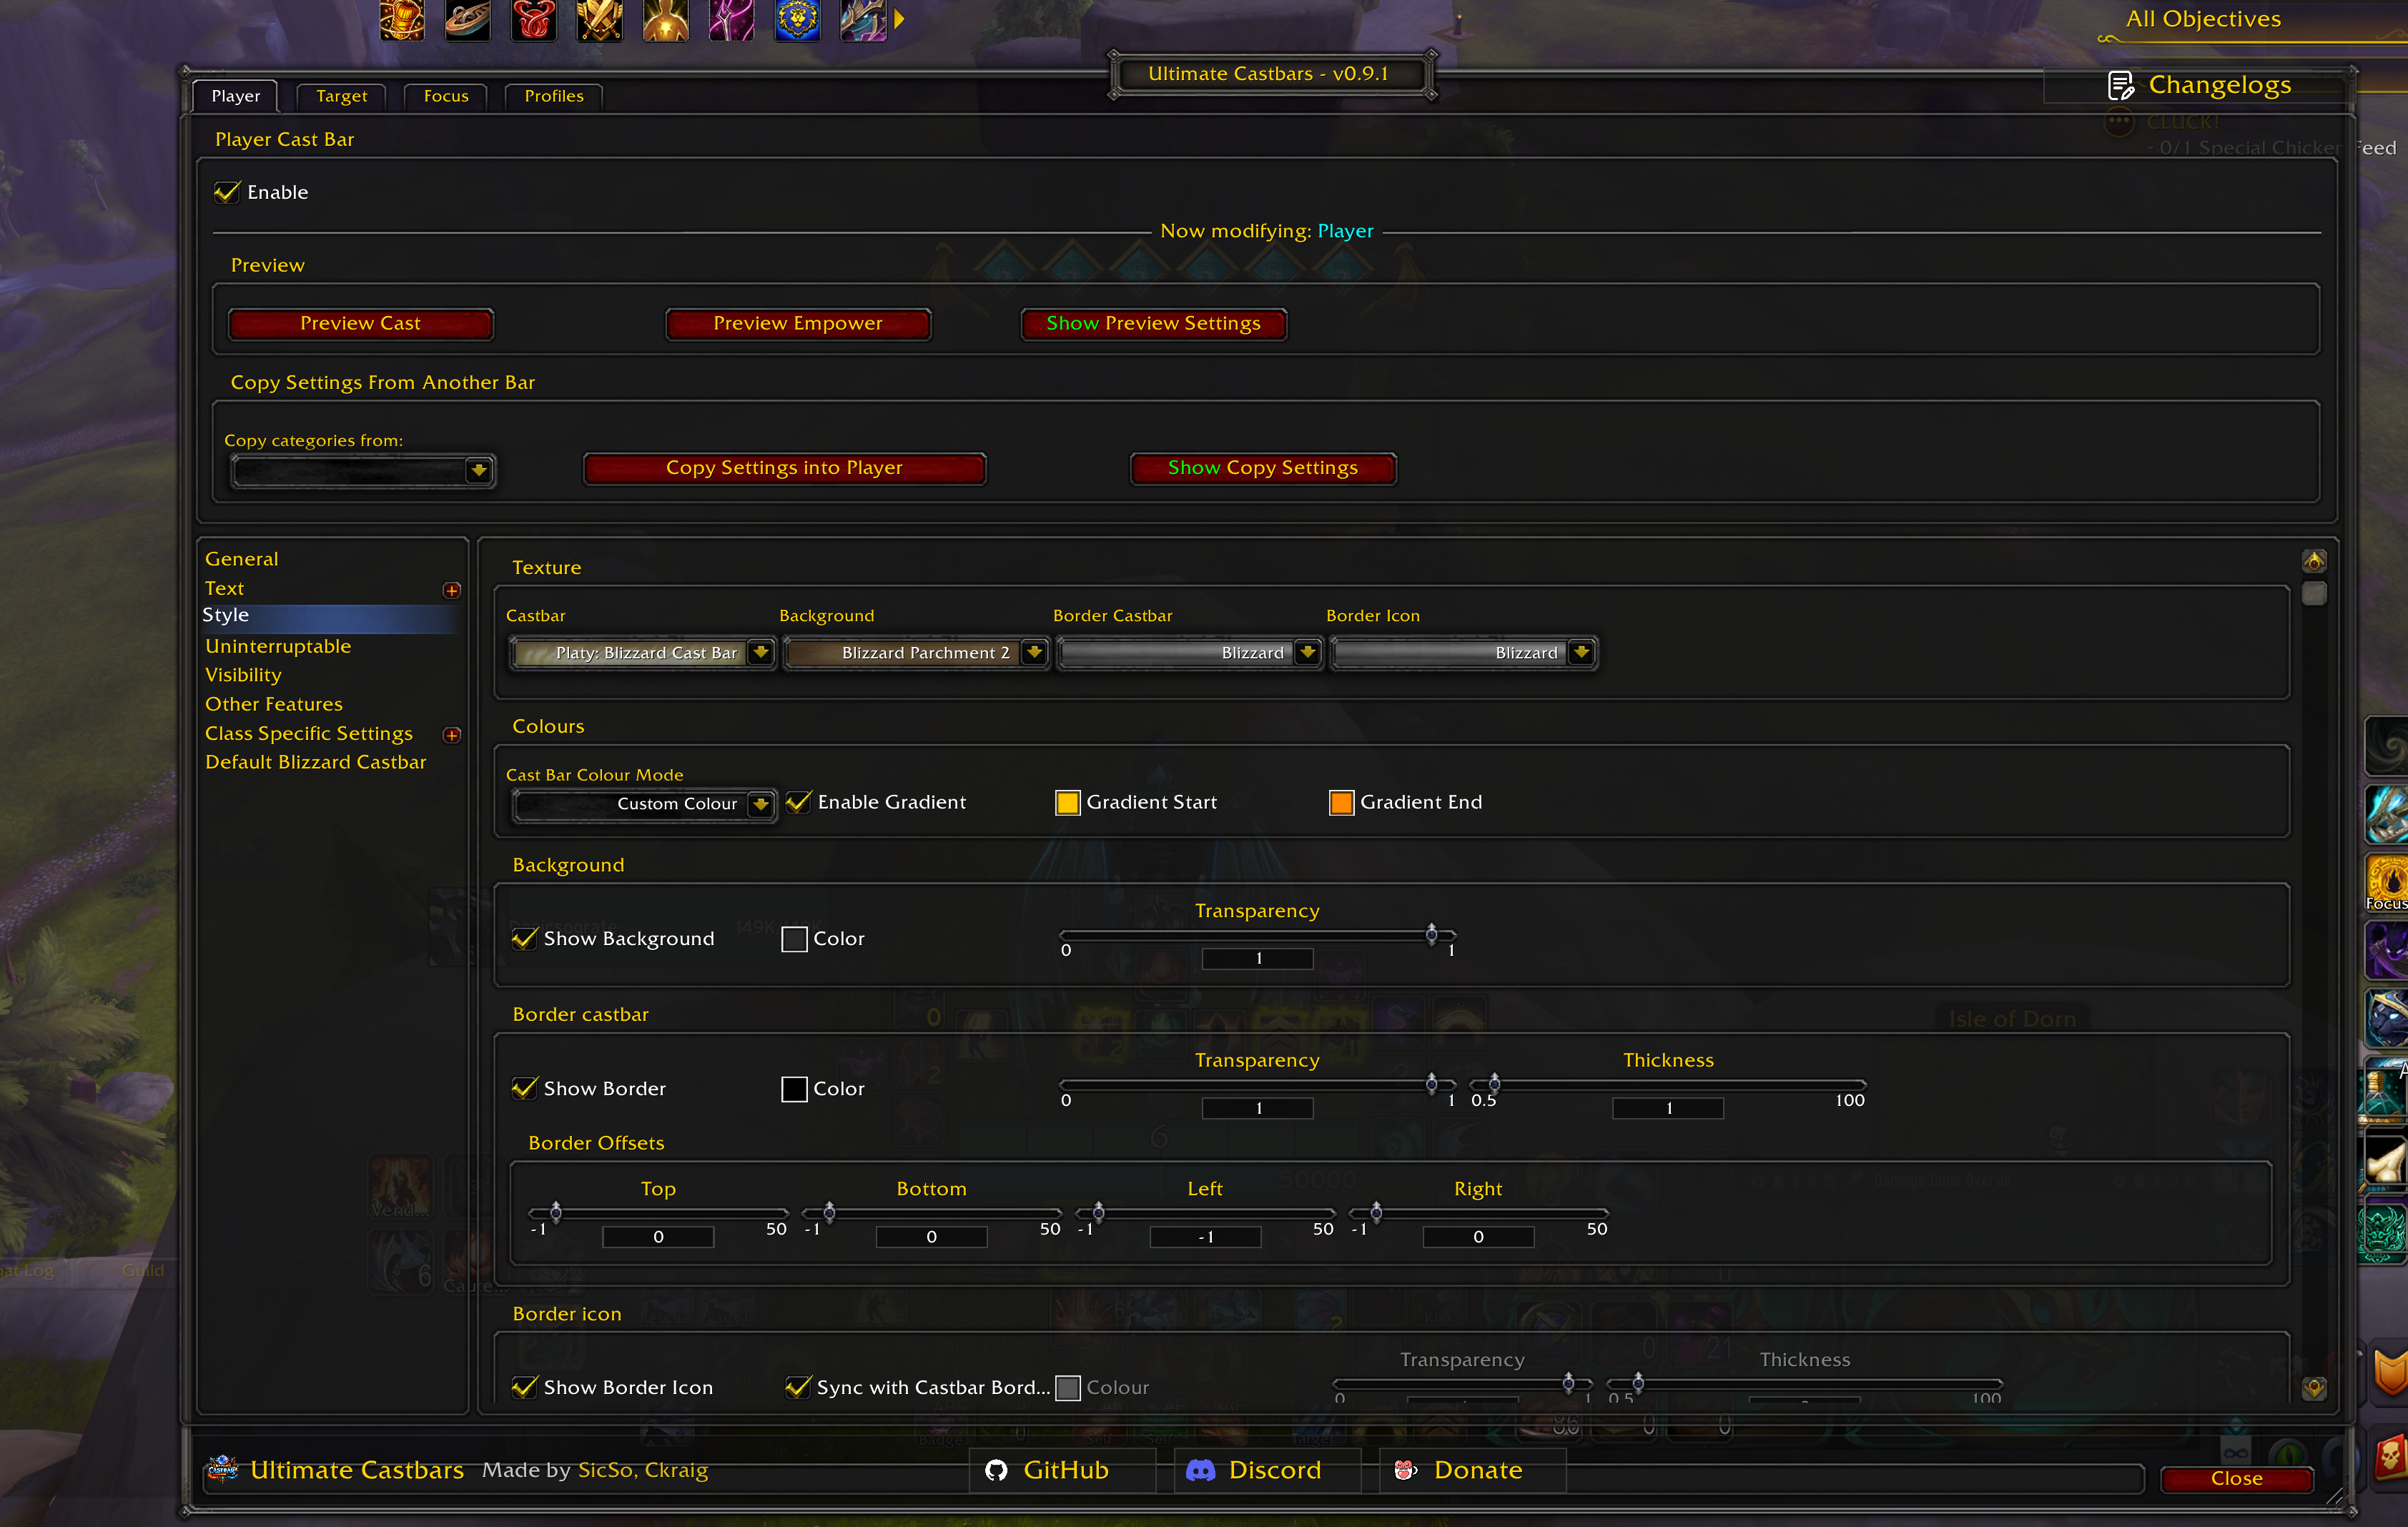
Task: Select the Player tab
Action: pyautogui.click(x=236, y=96)
